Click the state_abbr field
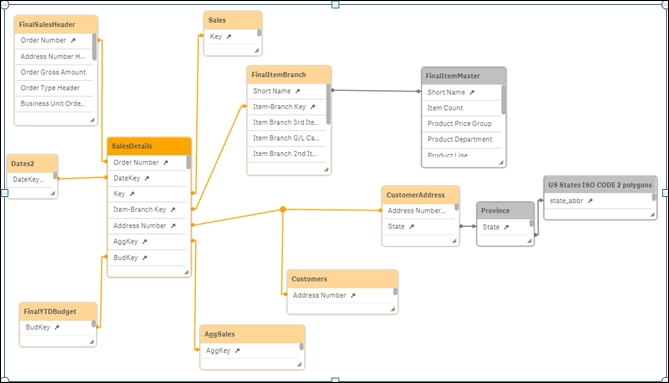The image size is (669, 383). point(598,201)
